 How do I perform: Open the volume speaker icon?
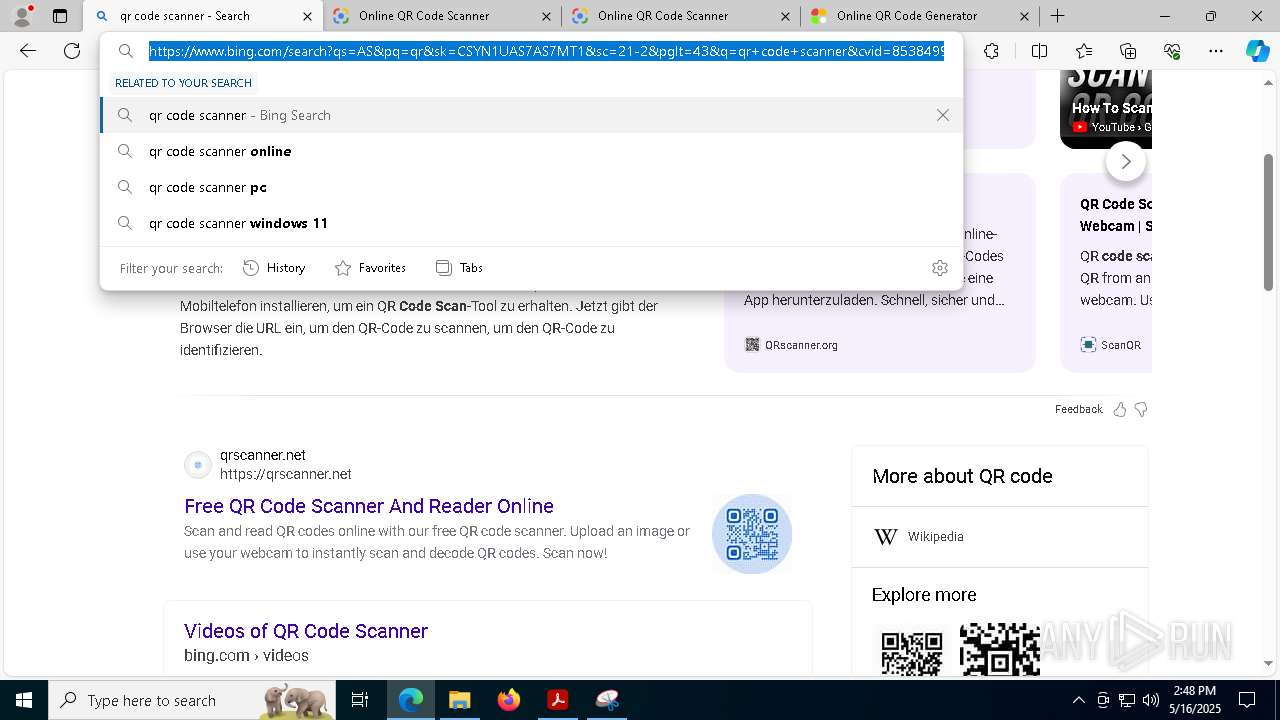[1151, 700]
